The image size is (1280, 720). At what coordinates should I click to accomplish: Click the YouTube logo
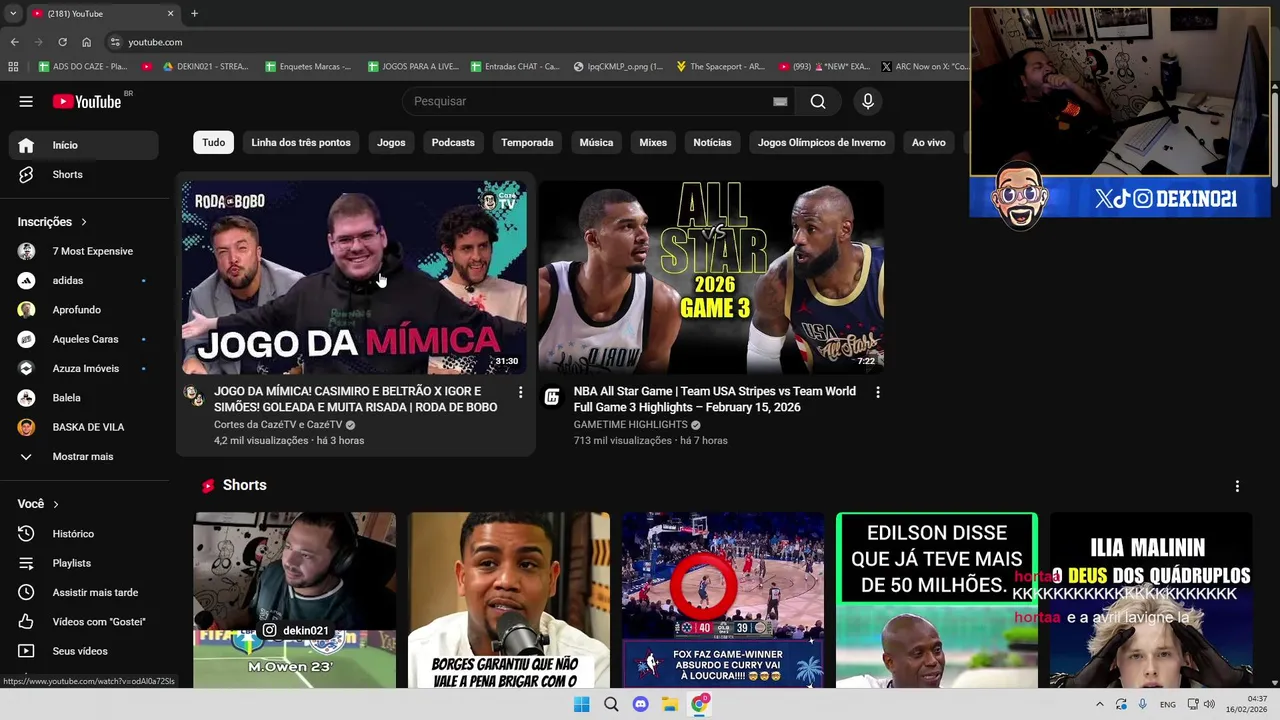click(x=87, y=101)
